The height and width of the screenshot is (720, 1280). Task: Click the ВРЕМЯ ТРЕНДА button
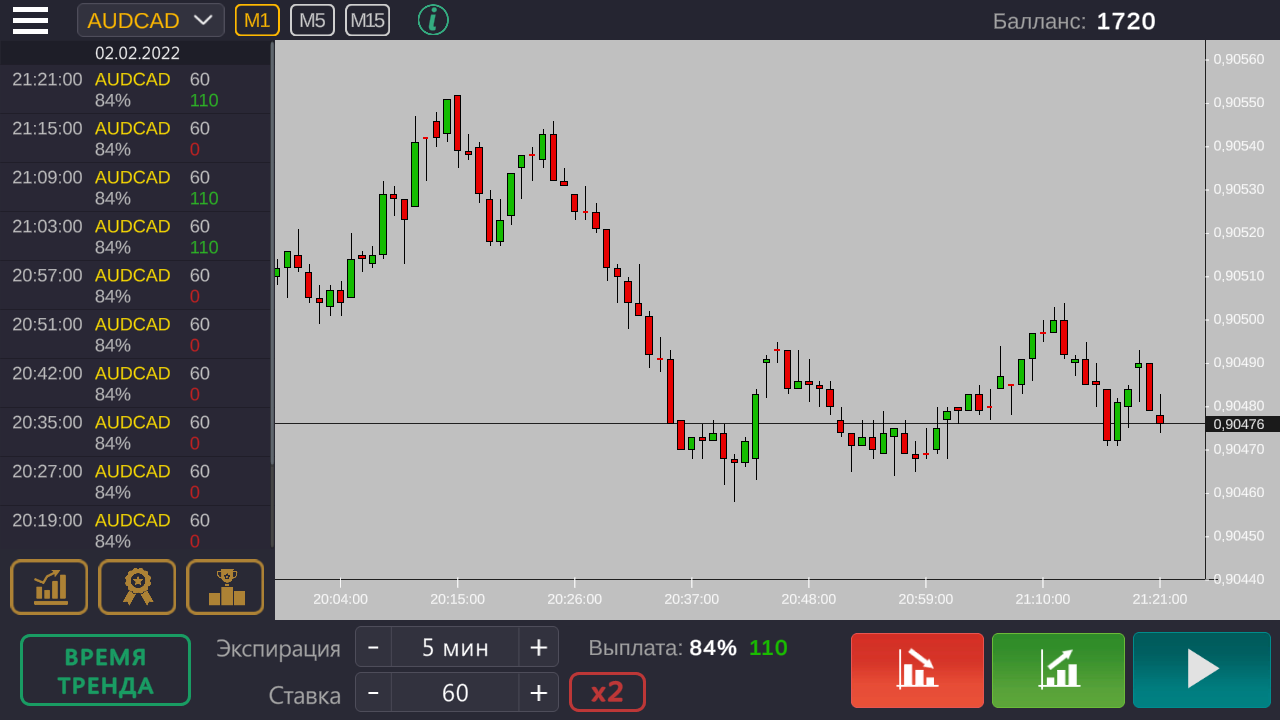(105, 670)
